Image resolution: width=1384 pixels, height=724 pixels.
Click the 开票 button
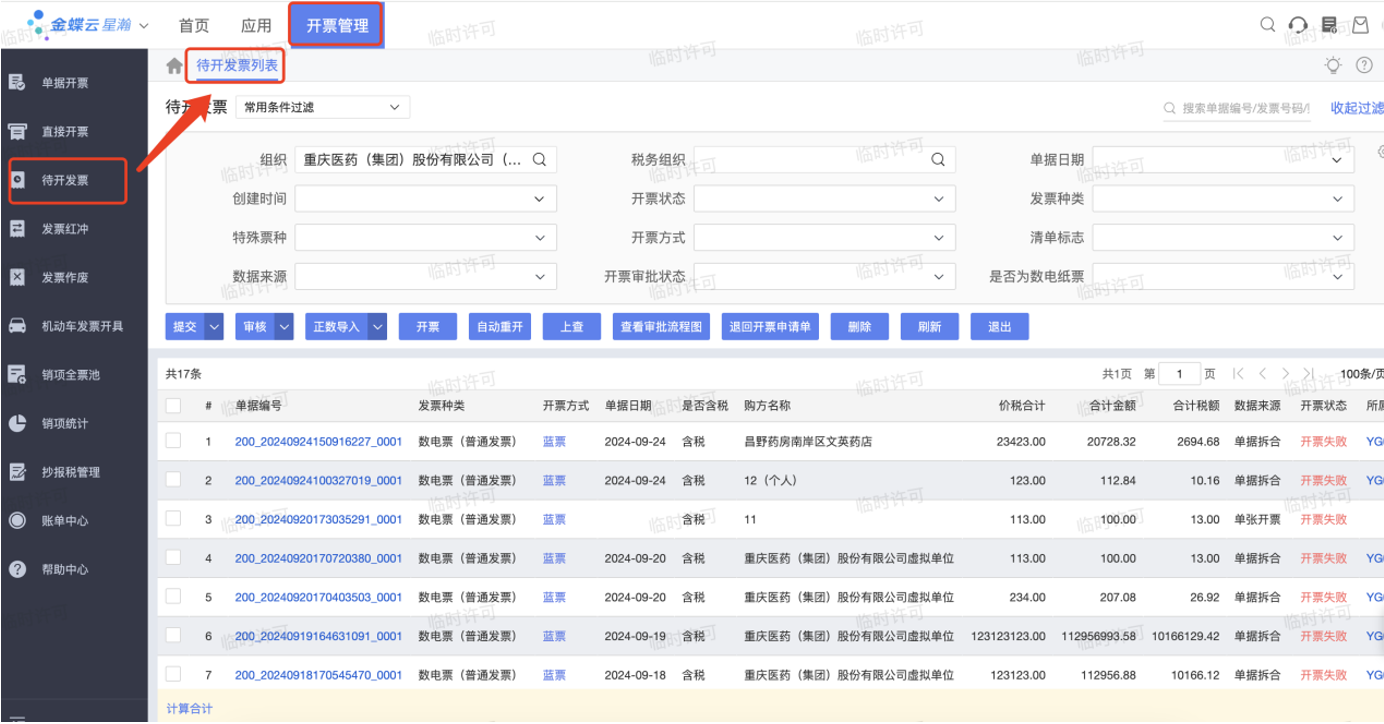click(x=428, y=327)
